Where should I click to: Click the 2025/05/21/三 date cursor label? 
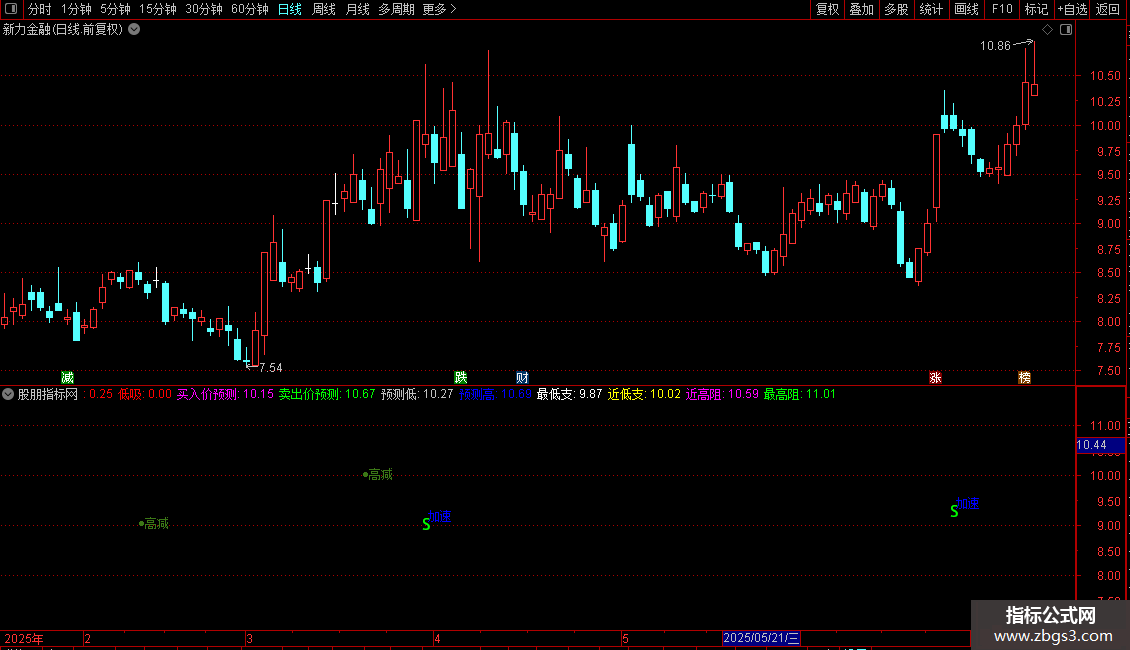(x=761, y=638)
